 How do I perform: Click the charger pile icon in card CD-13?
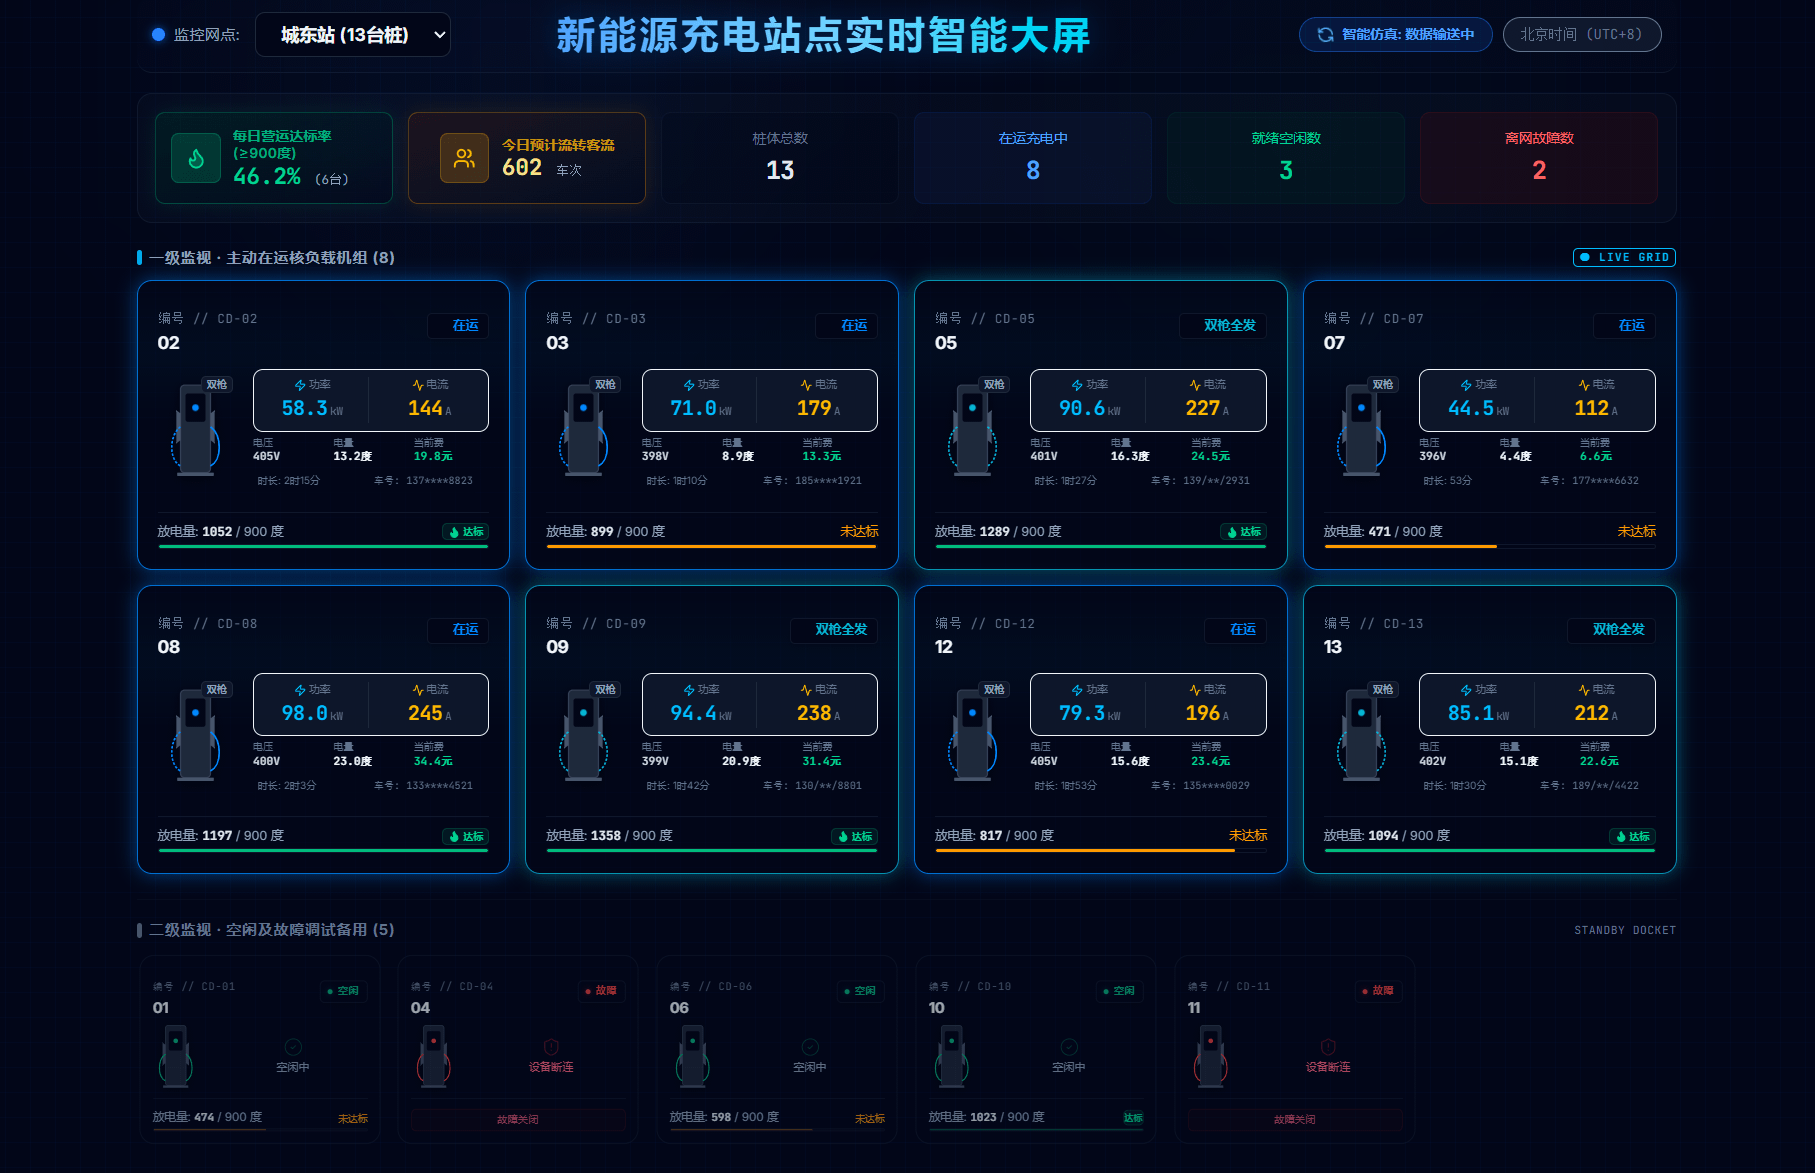[x=1361, y=735]
